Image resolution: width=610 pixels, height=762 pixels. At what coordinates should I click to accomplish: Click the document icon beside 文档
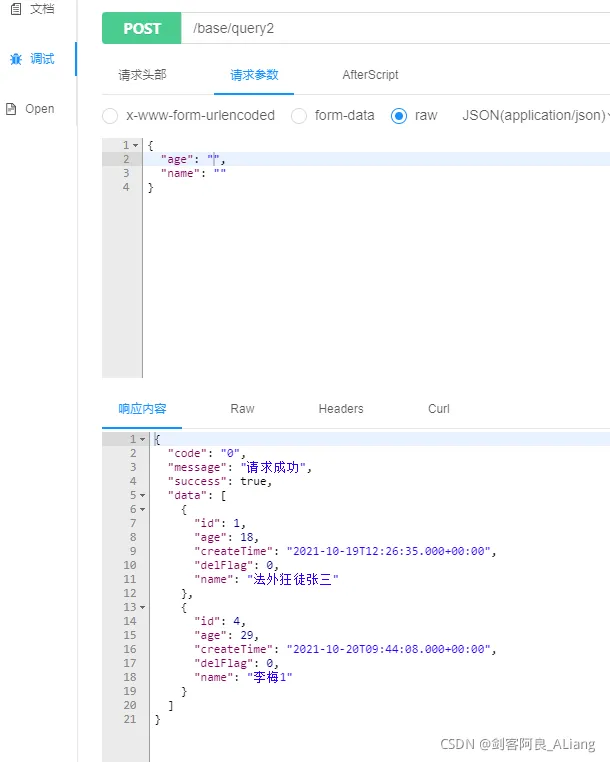click(x=16, y=9)
